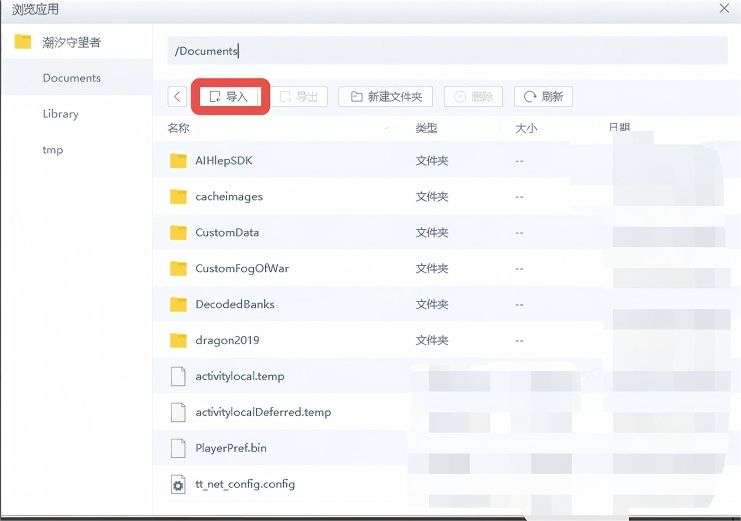This screenshot has width=741, height=521.
Task: Click the dragon2019 folder icon
Action: coord(178,340)
